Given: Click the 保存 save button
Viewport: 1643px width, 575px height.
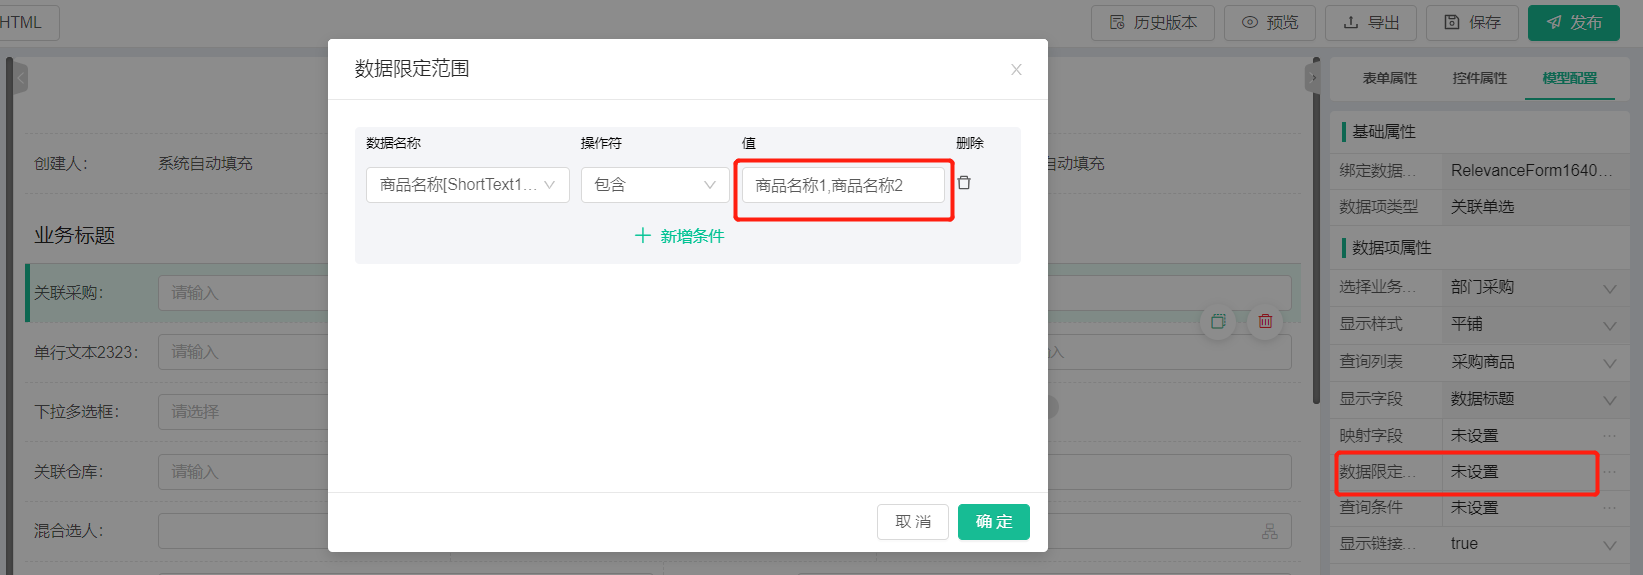Looking at the screenshot, I should [x=1472, y=22].
